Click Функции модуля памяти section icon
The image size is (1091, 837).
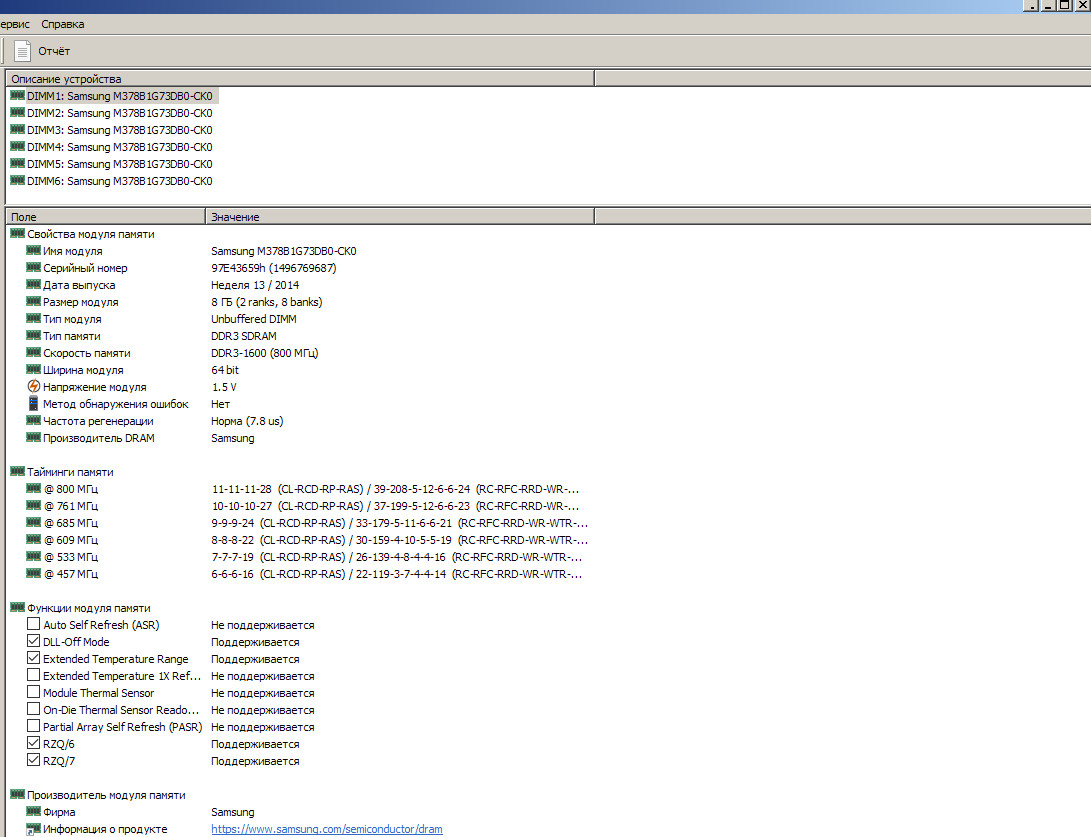click(x=17, y=607)
